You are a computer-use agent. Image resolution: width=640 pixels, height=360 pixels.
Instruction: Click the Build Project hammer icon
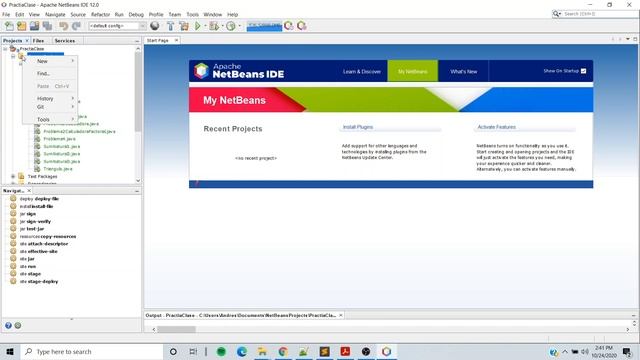click(x=171, y=26)
